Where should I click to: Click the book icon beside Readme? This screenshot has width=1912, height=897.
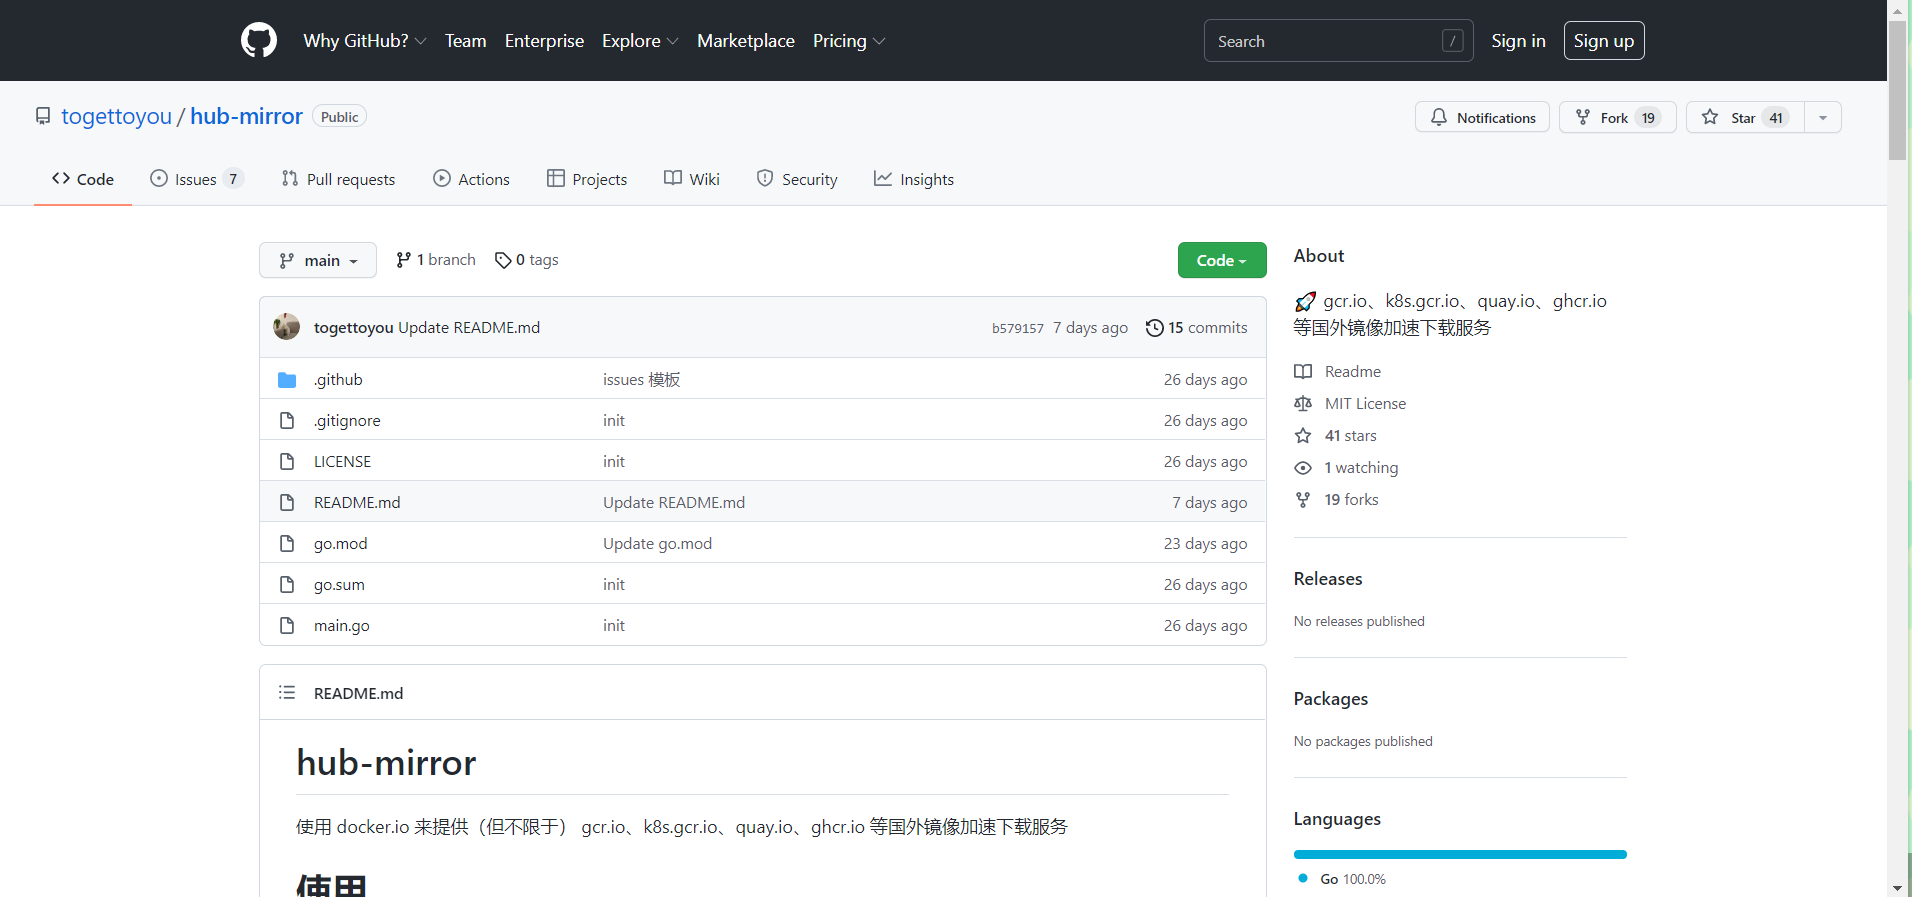(x=1303, y=372)
